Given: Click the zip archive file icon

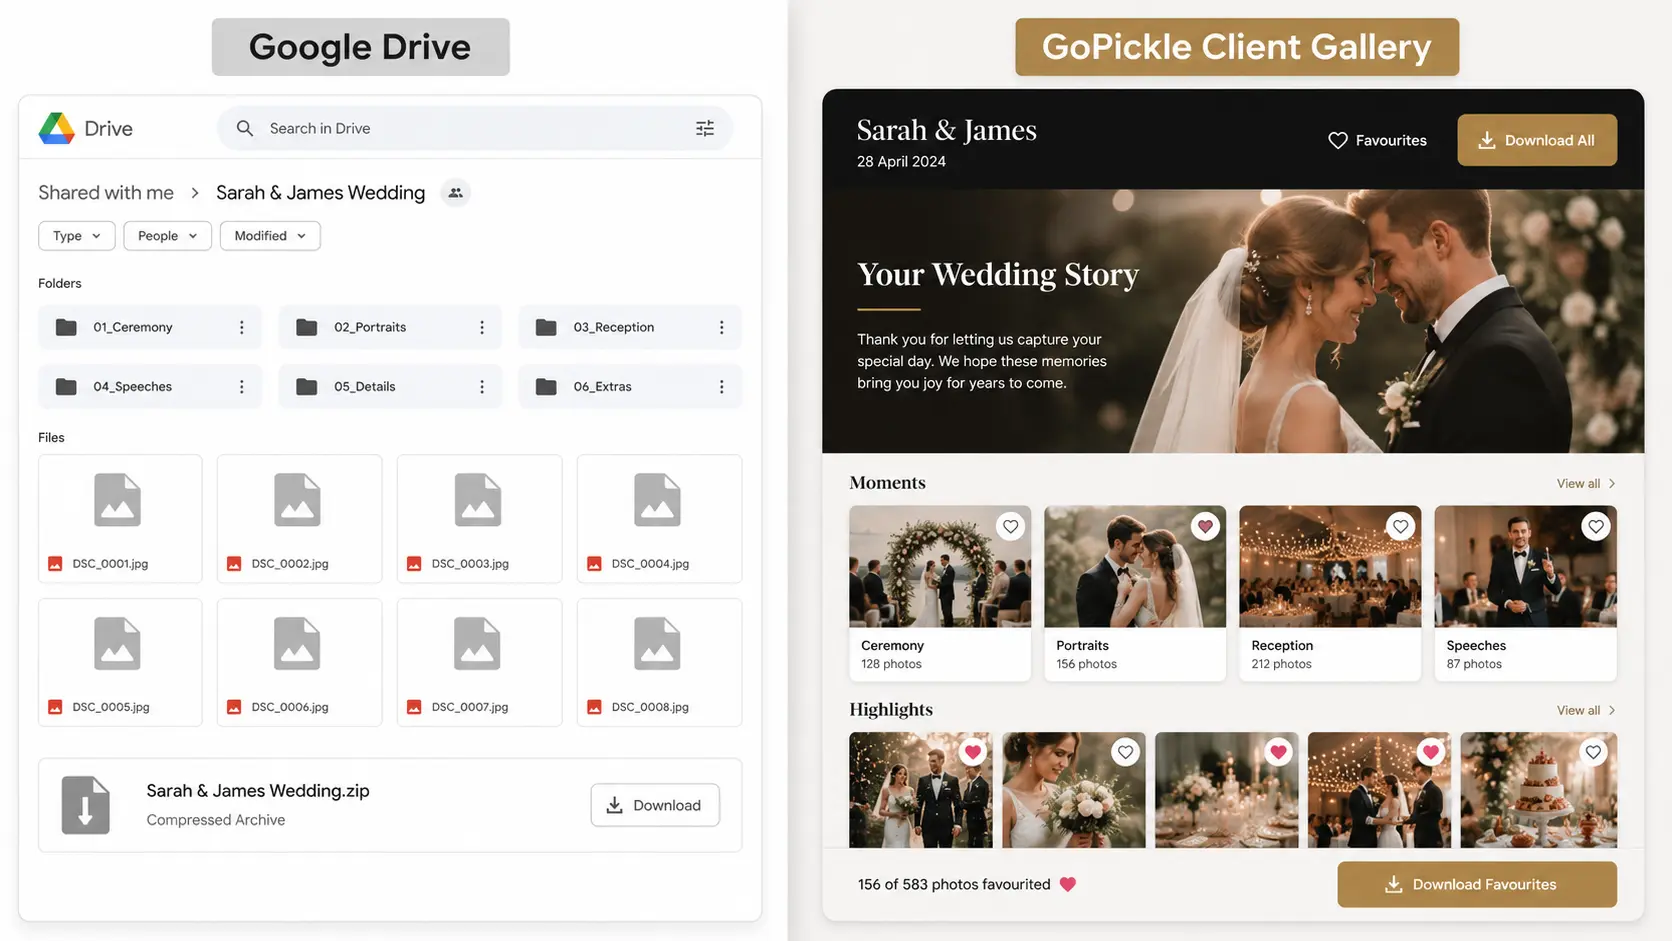Looking at the screenshot, I should [86, 805].
